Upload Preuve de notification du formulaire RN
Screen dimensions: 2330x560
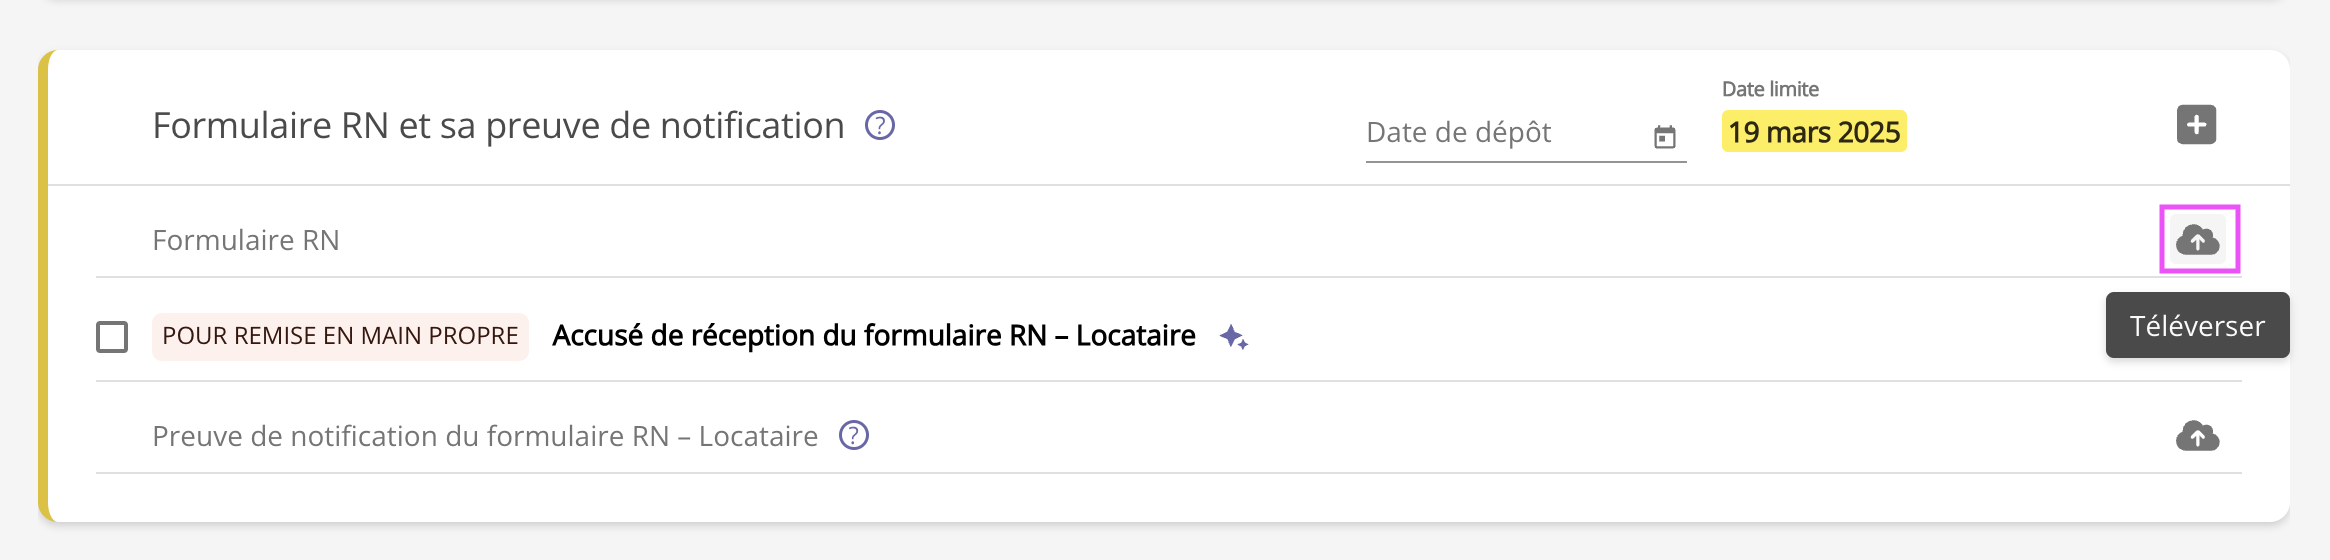point(2197,436)
